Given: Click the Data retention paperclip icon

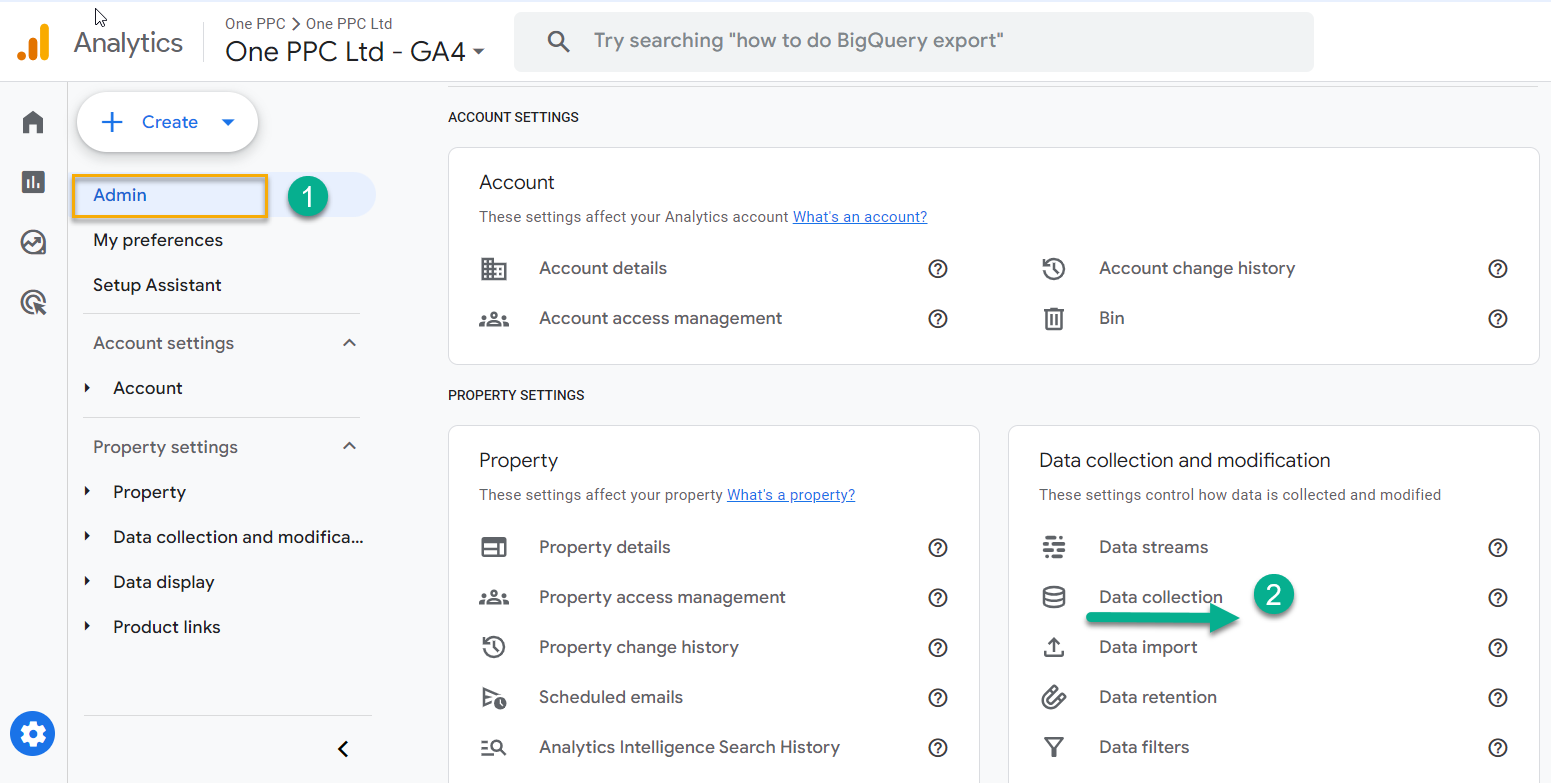Looking at the screenshot, I should tap(1053, 697).
